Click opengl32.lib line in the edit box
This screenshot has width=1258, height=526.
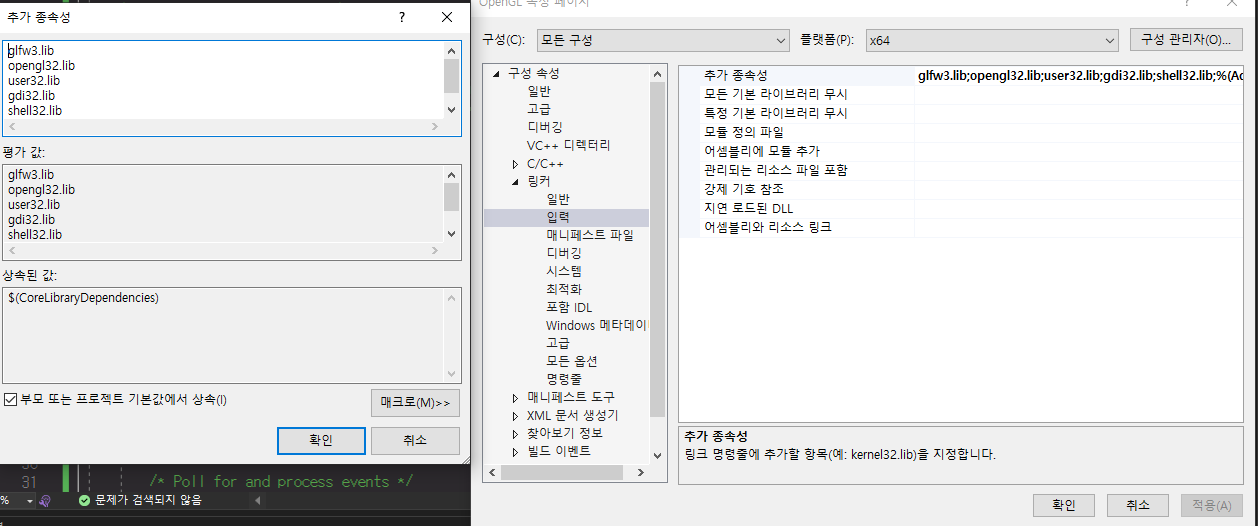pos(41,65)
